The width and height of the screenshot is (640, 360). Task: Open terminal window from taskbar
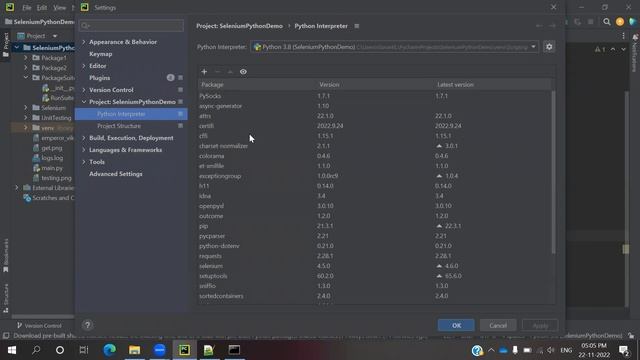click(x=234, y=350)
